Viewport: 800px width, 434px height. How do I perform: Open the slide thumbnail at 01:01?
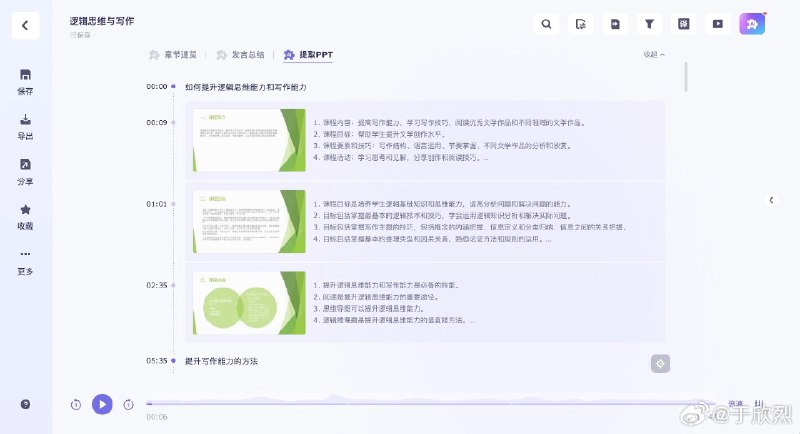(249, 221)
